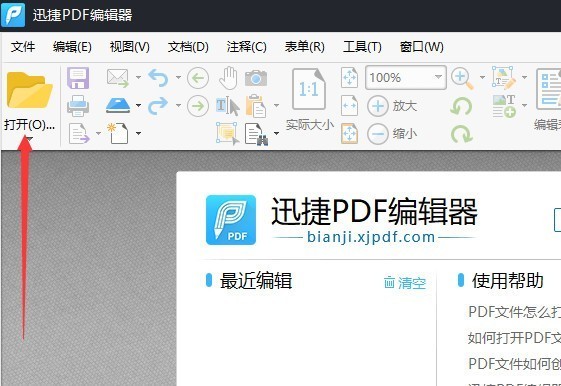Expand the paste icon dropdown arrow
Image resolution: width=561 pixels, height=386 pixels.
tap(276, 105)
